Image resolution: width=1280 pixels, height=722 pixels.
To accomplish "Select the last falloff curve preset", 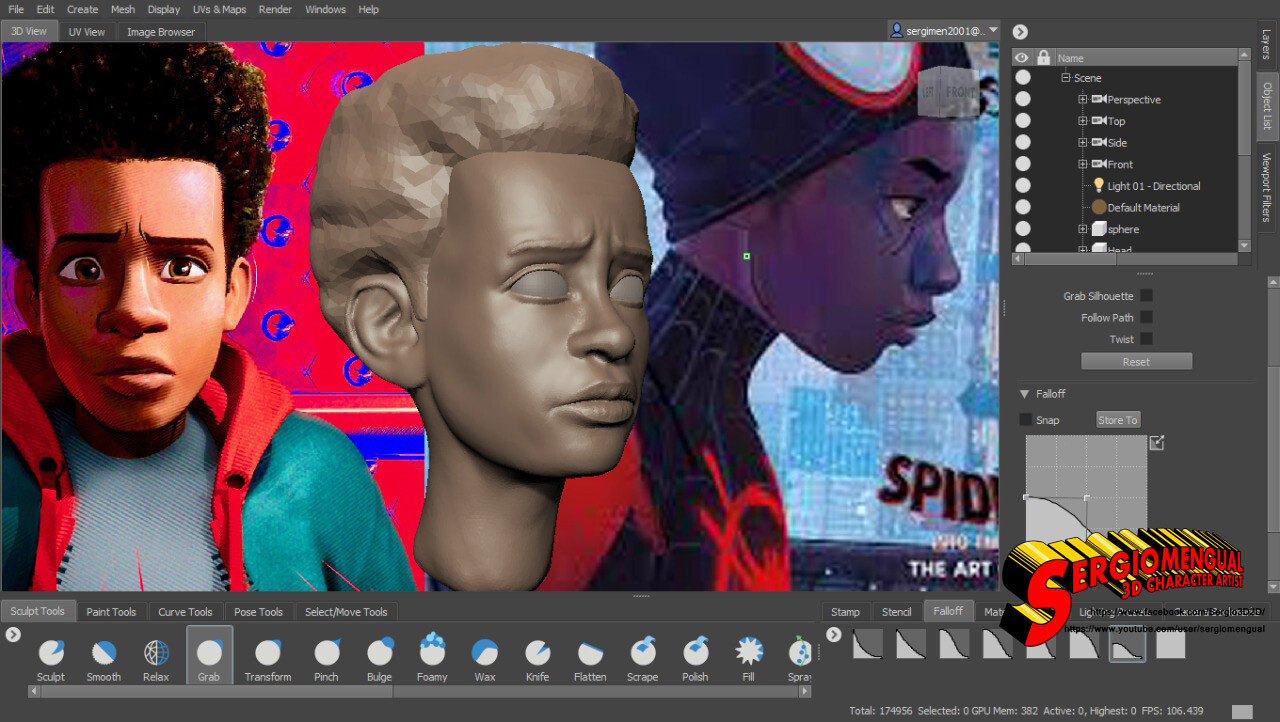I will pos(1169,644).
